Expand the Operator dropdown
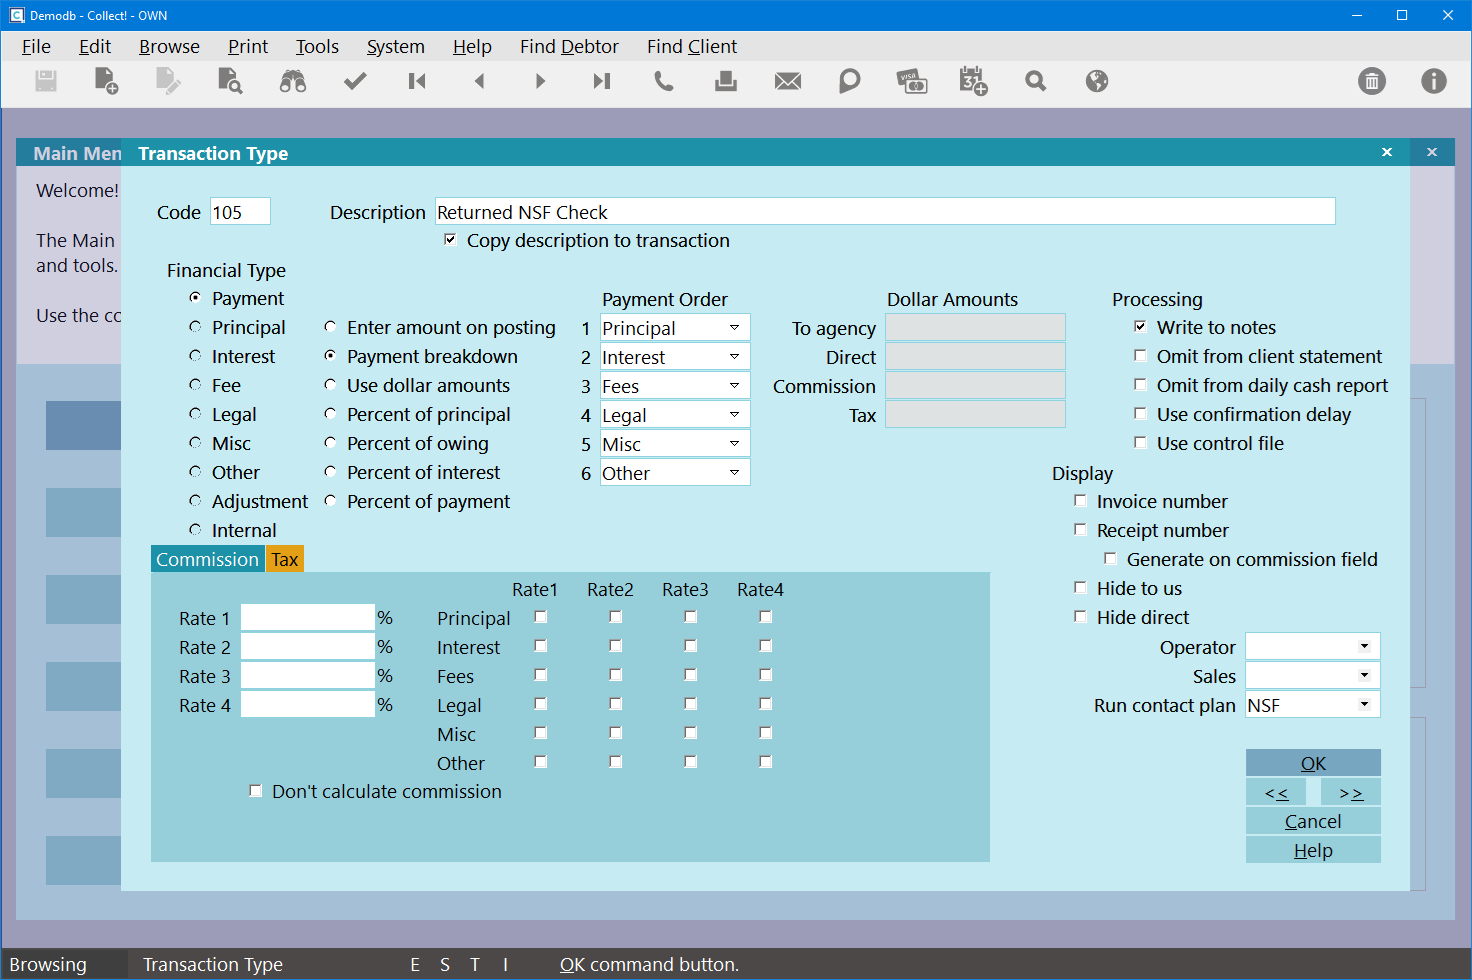This screenshot has height=980, width=1472. [x=1364, y=647]
